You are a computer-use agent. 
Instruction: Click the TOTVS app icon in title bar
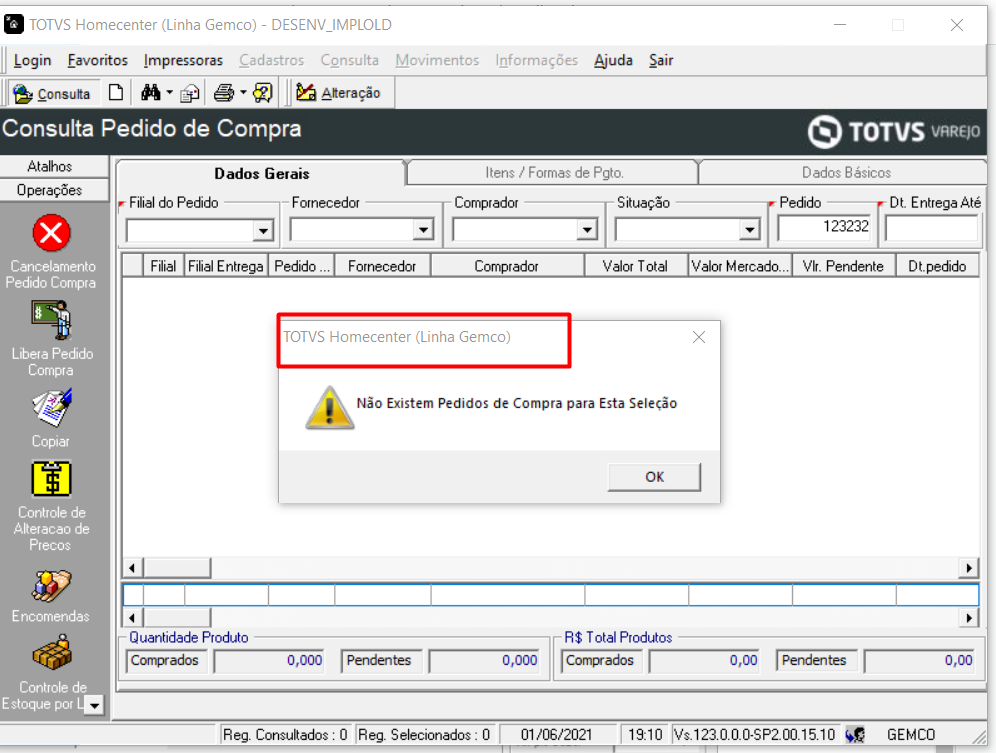[13, 24]
